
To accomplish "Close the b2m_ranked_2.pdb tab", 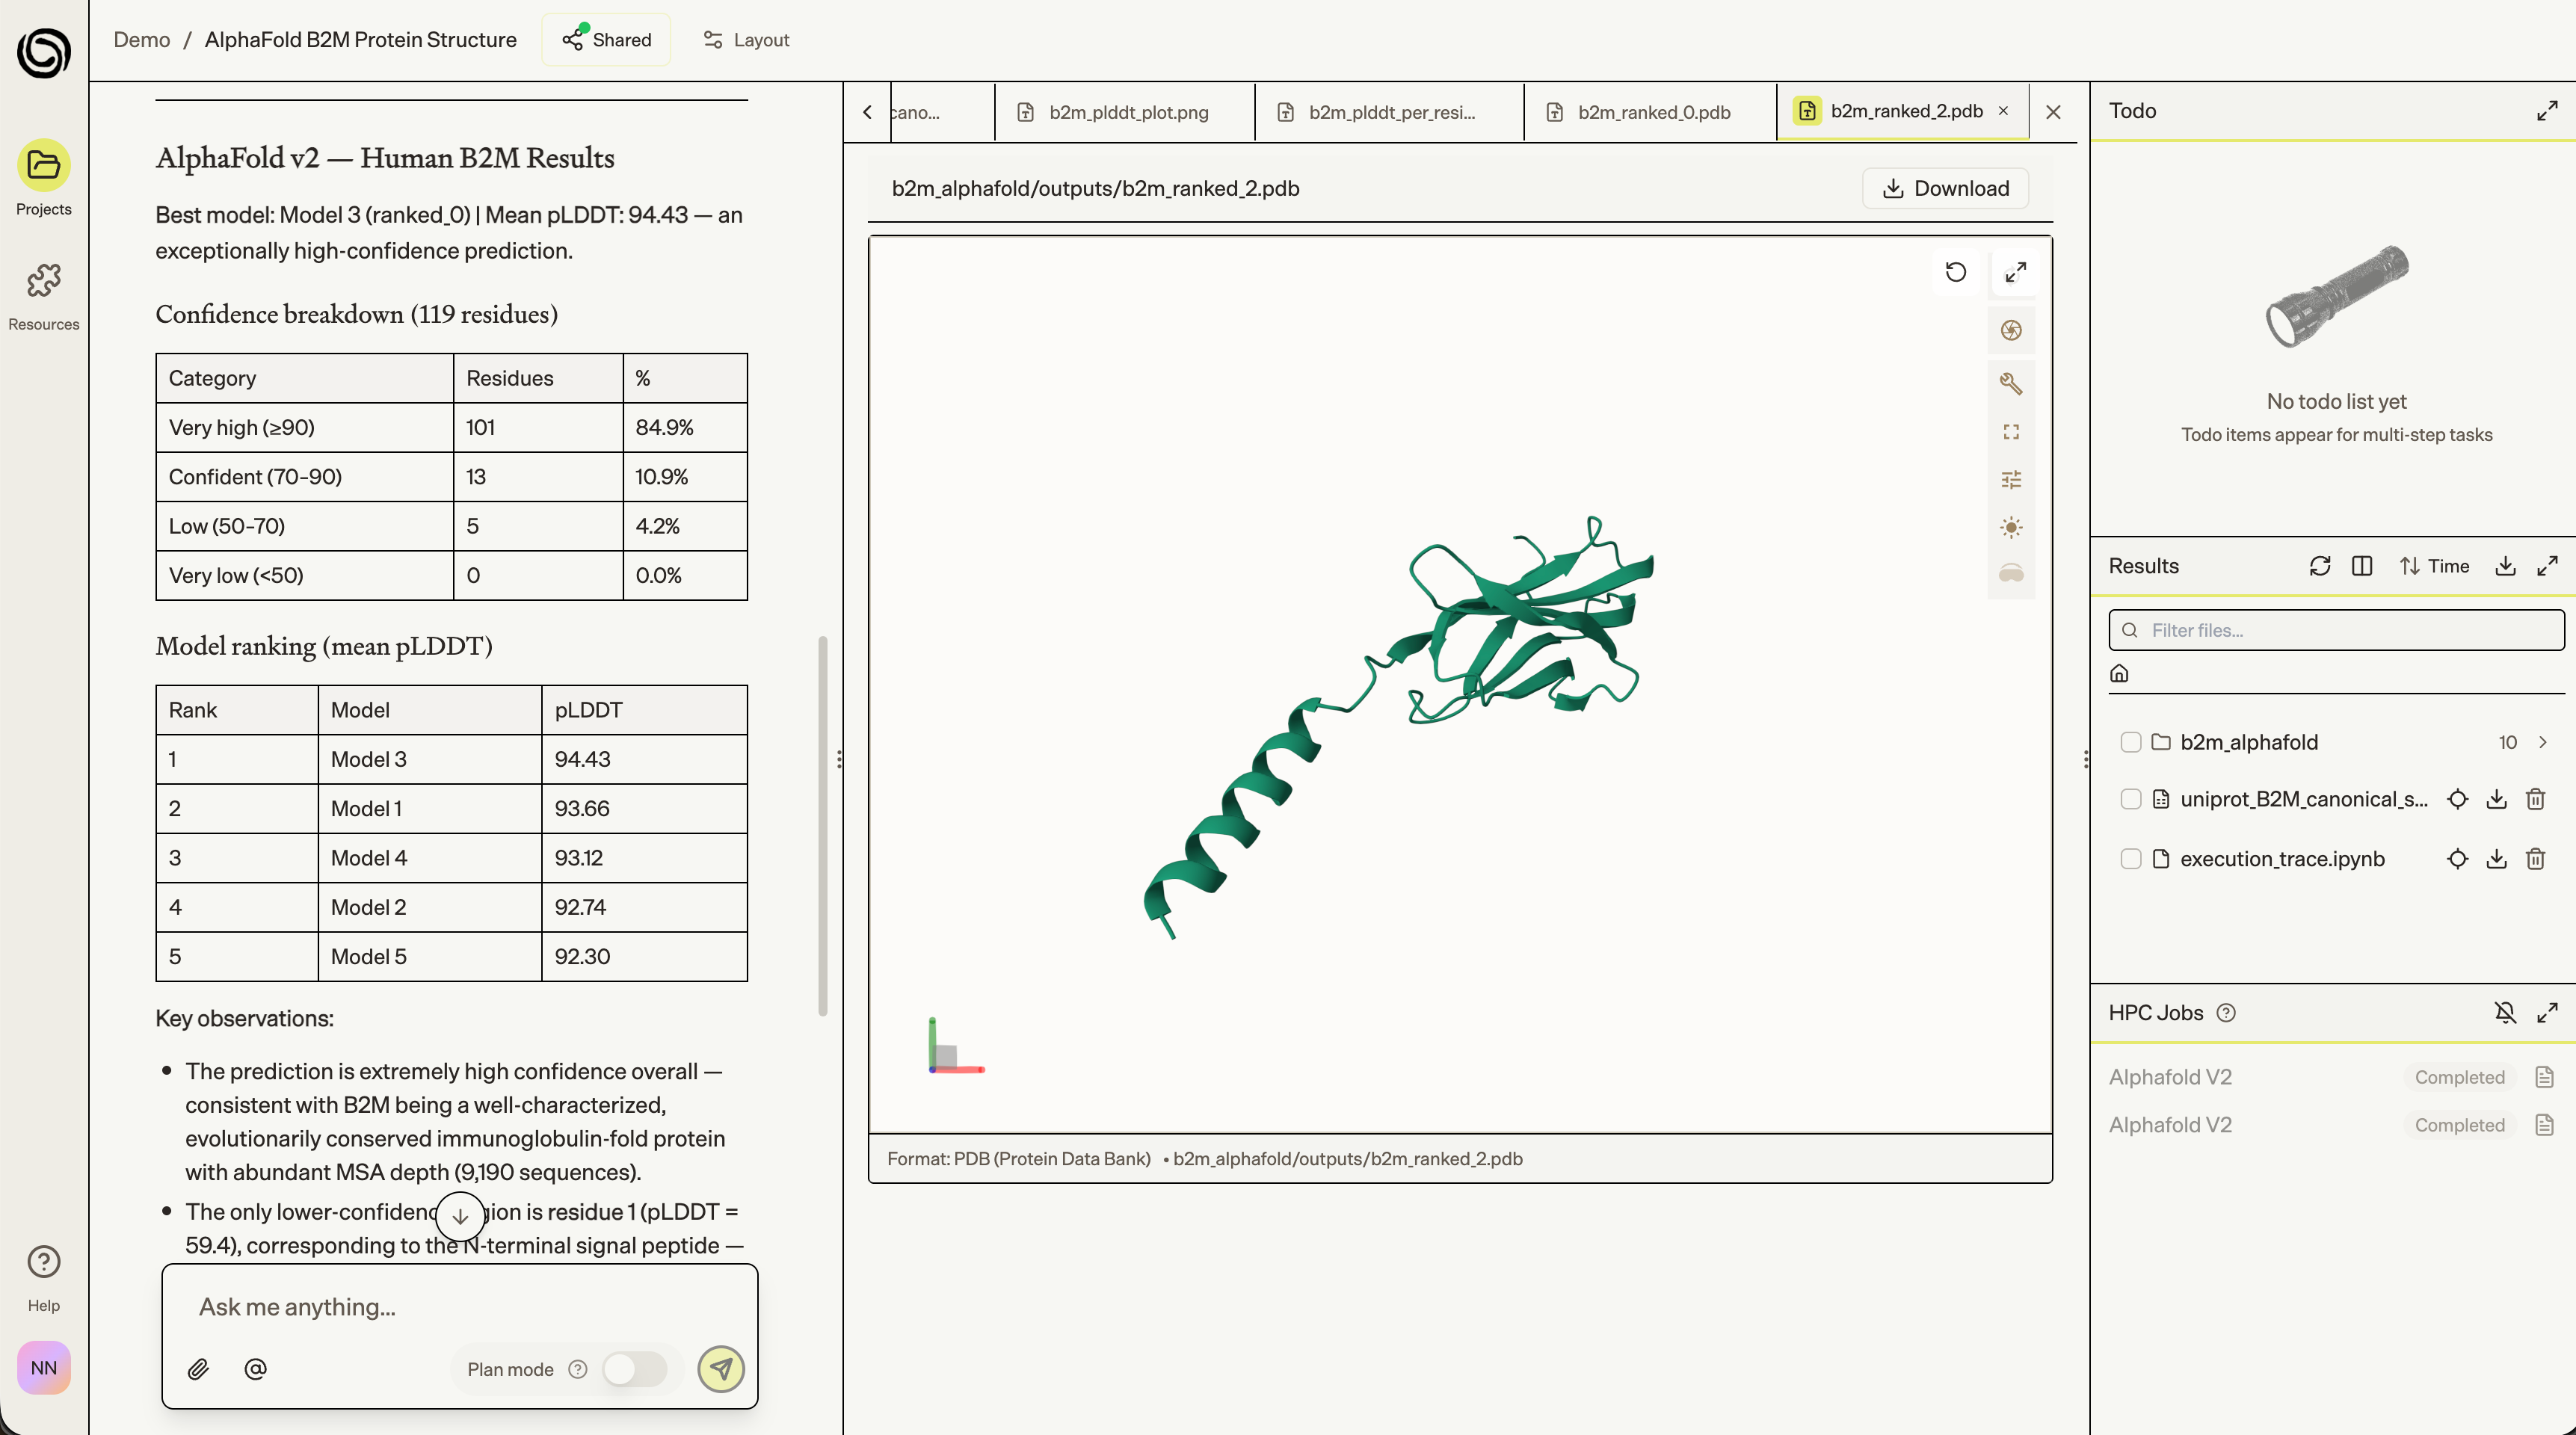I will click(2003, 111).
